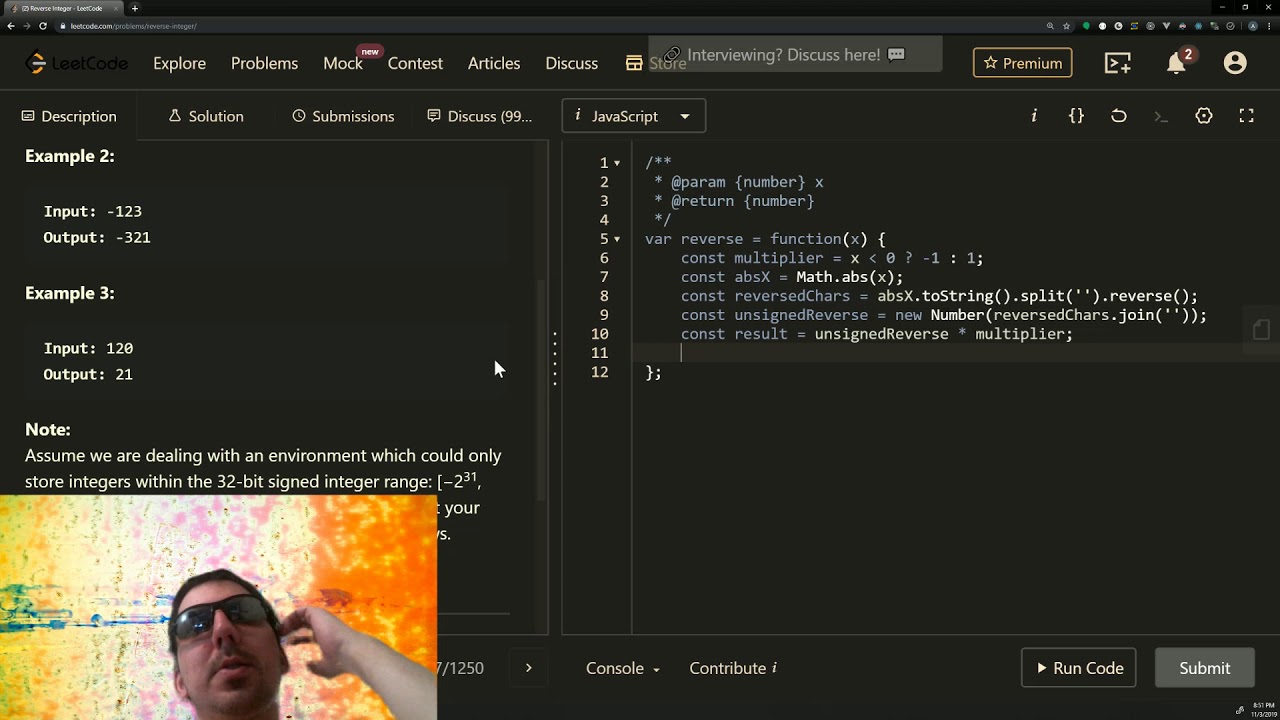Click the description panel scrollbar
The image size is (1280, 720).
(543, 390)
